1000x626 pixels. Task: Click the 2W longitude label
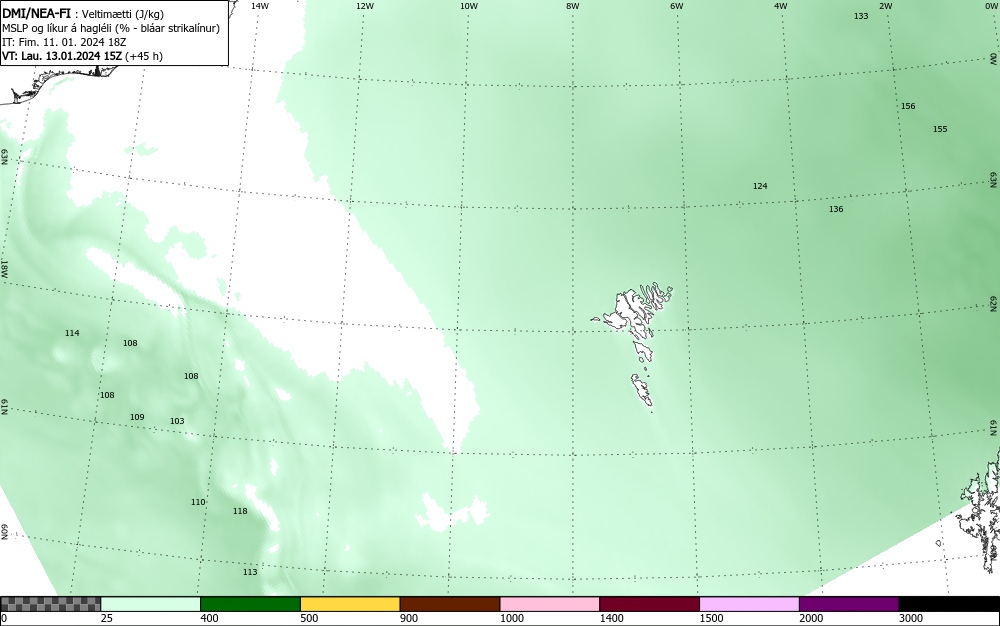[x=885, y=6]
